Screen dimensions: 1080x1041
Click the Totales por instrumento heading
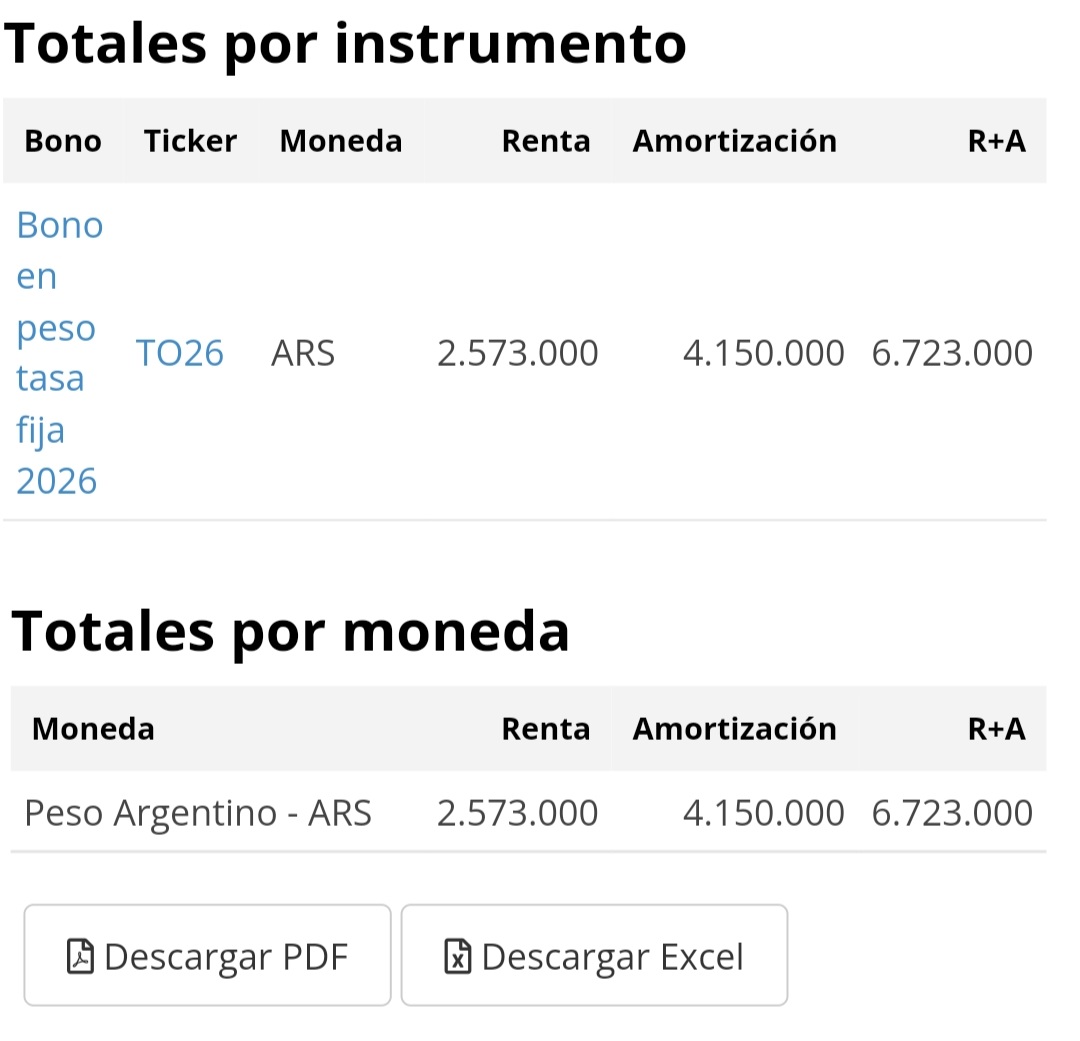click(345, 44)
